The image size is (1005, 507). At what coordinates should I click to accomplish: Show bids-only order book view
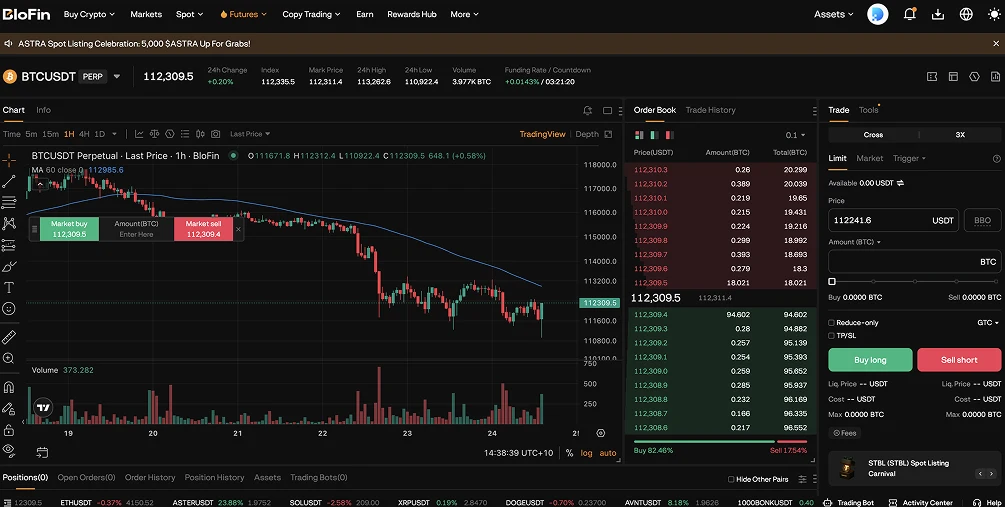coord(654,135)
